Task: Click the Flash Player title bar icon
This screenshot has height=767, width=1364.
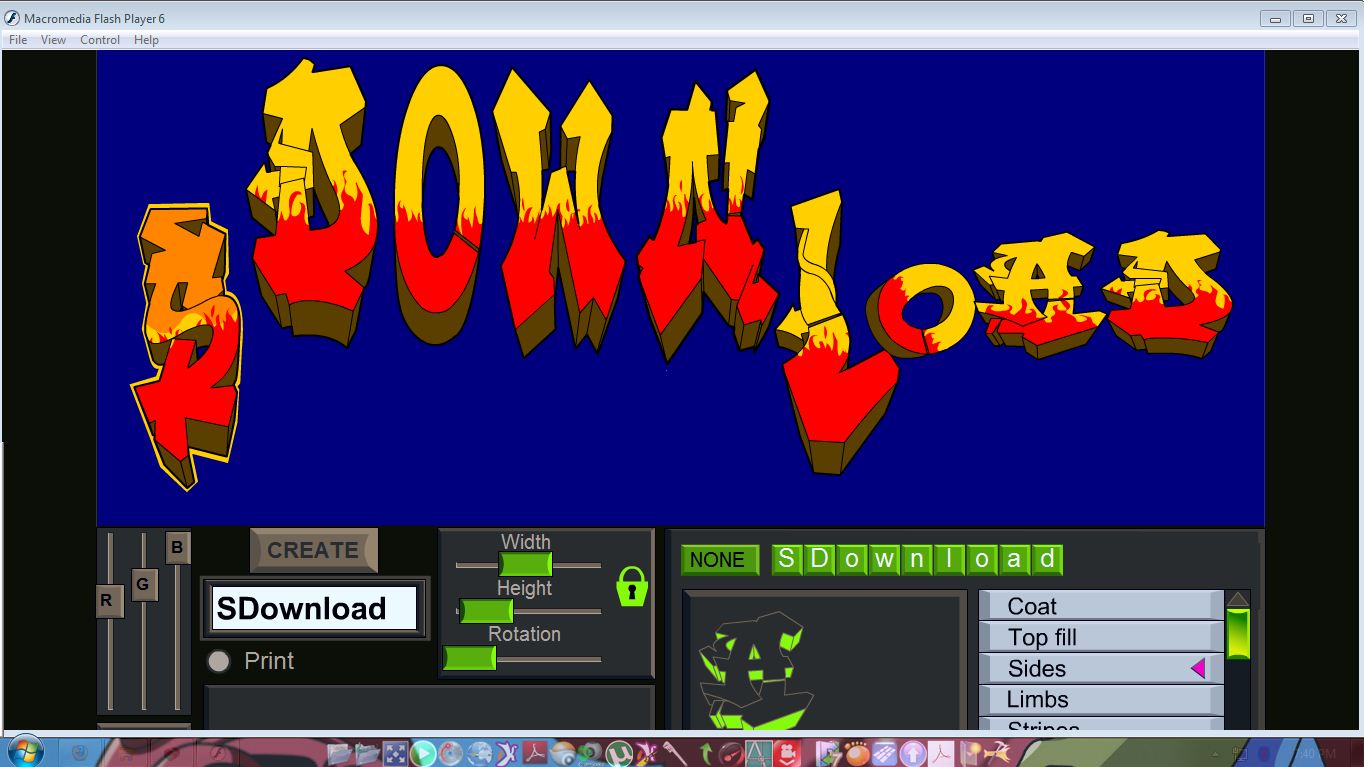Action: coord(12,18)
